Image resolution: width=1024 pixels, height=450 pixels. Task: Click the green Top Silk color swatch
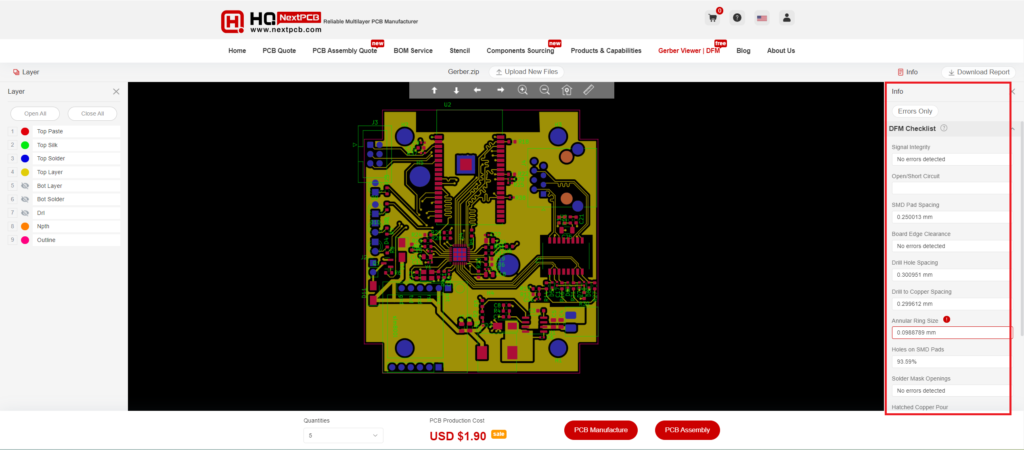(24, 145)
